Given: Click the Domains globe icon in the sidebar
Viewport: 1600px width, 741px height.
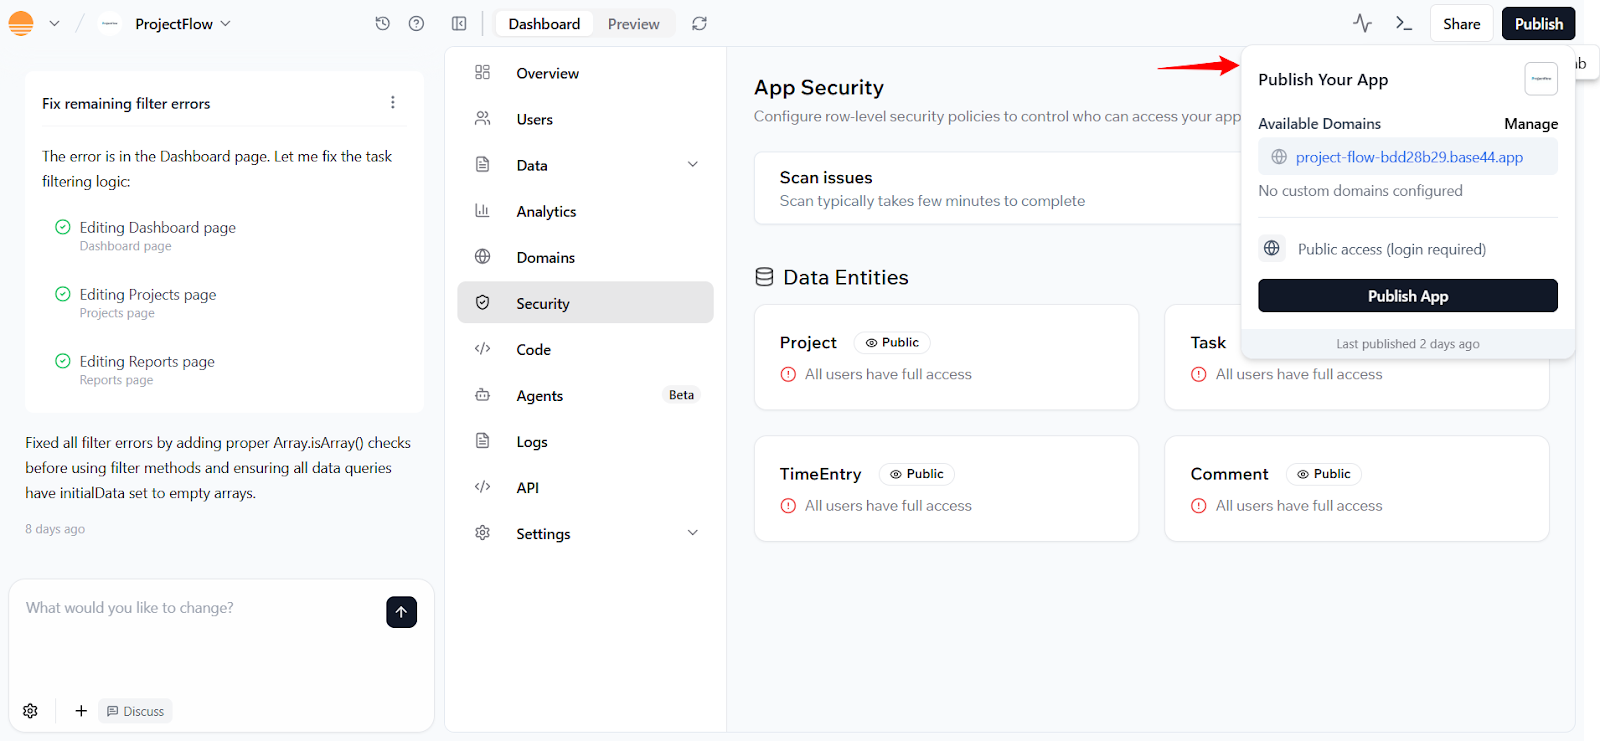Looking at the screenshot, I should tap(482, 256).
